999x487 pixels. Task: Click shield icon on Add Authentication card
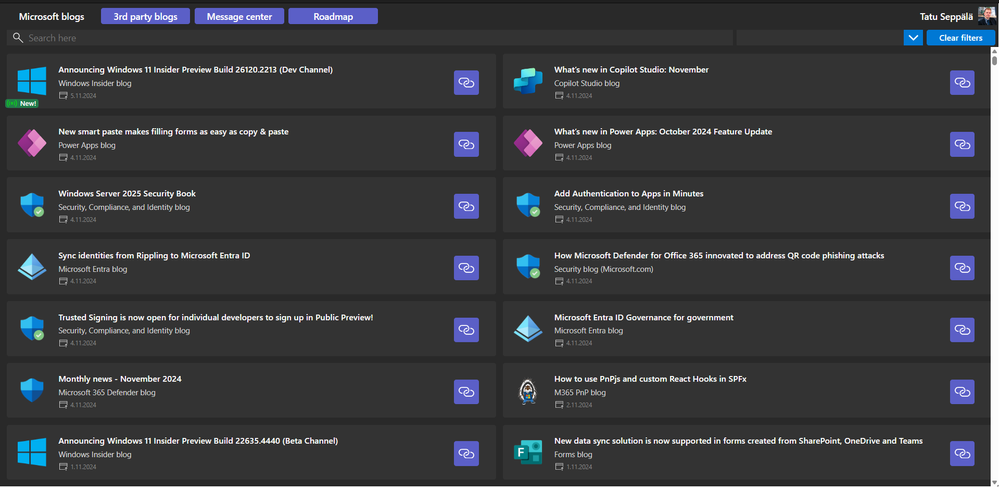[528, 205]
